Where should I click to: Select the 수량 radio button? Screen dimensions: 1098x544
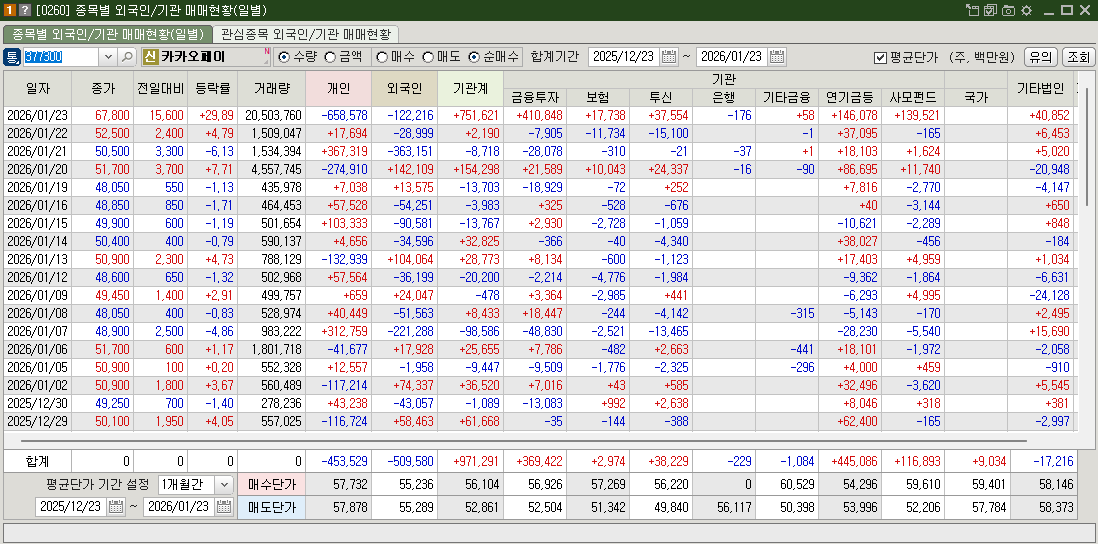pyautogui.click(x=284, y=57)
